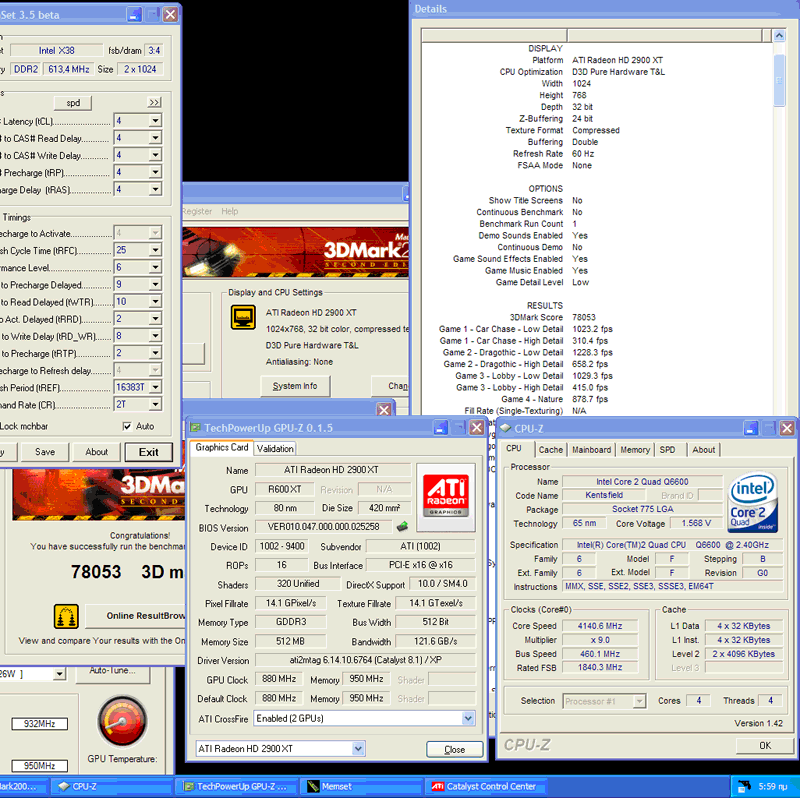Click the scroll-up arrow in the Details window
Viewport: 800px width, 798px height.
pos(779,35)
